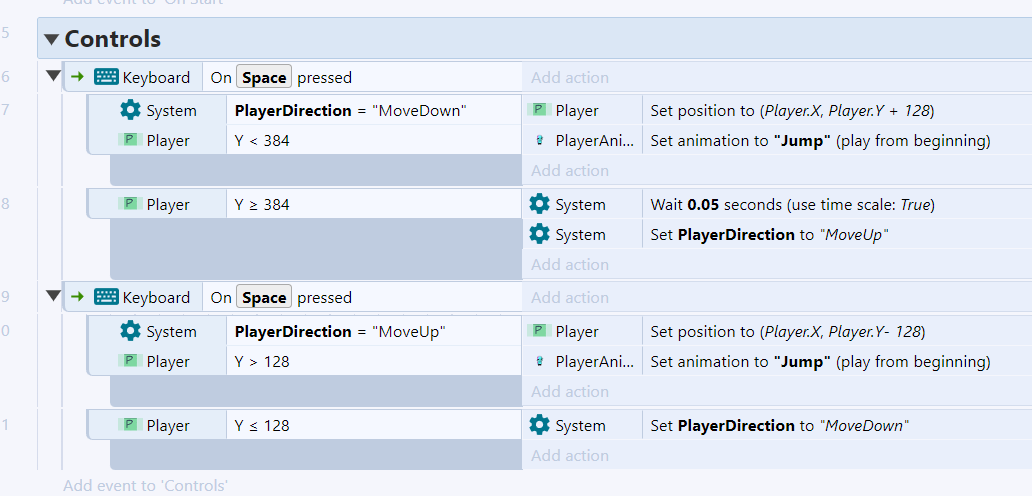Click System gear of Set PlayerDirection to "MoveDown" action
Screen dimensions: 1032x496
(x=539, y=425)
